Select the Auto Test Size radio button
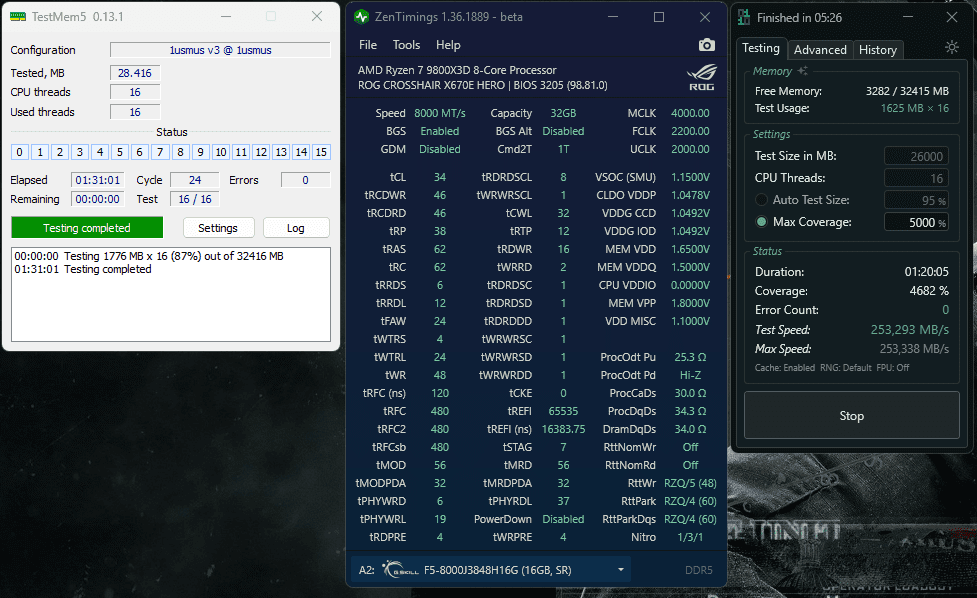The height and width of the screenshot is (598, 977). click(761, 200)
